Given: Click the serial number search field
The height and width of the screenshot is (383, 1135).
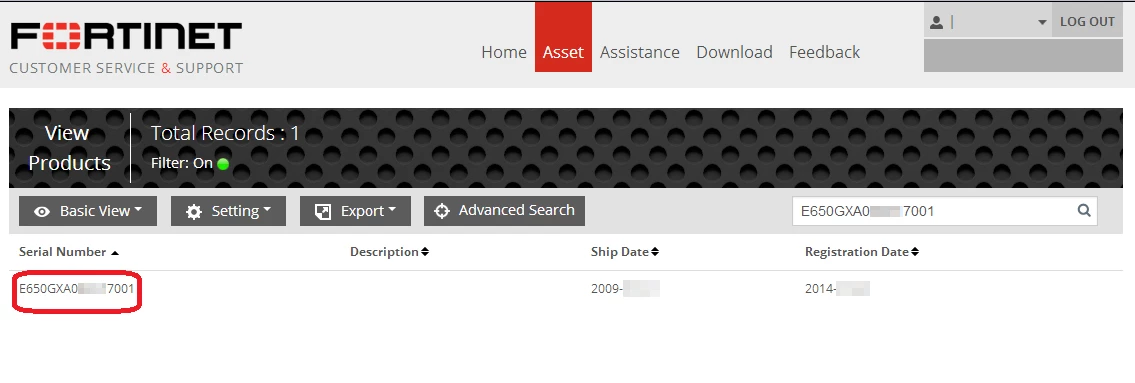Looking at the screenshot, I should click(x=945, y=211).
